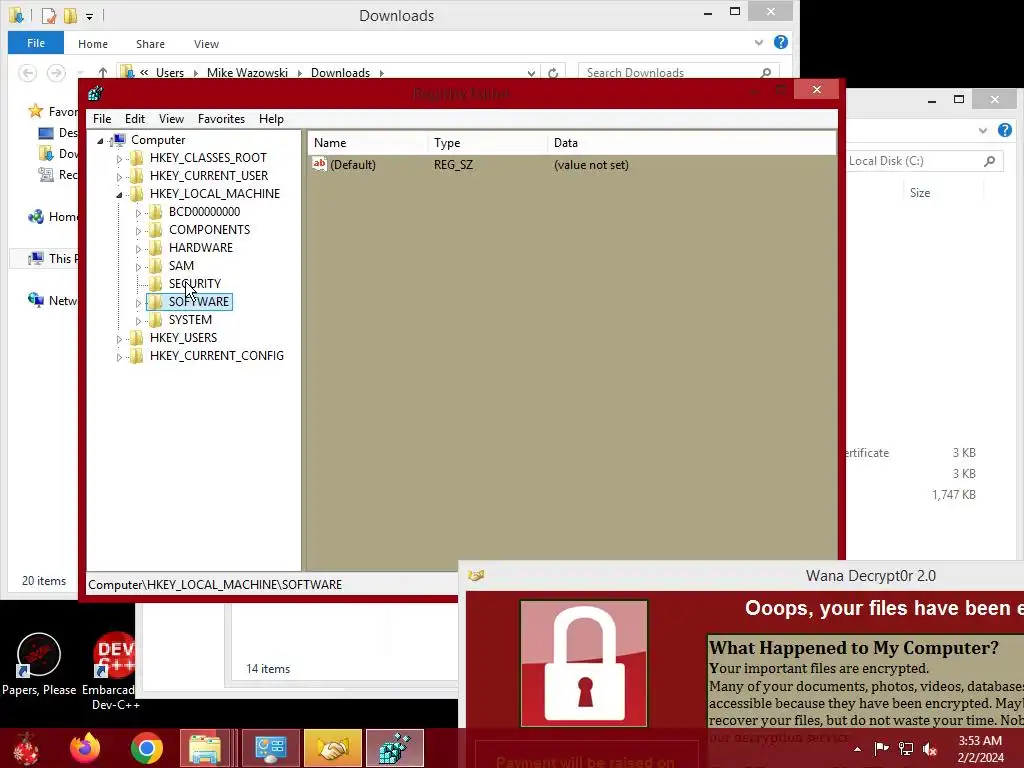Viewport: 1024px width, 768px height.
Task: Select BCD00000000 folder icon
Action: 155,212
